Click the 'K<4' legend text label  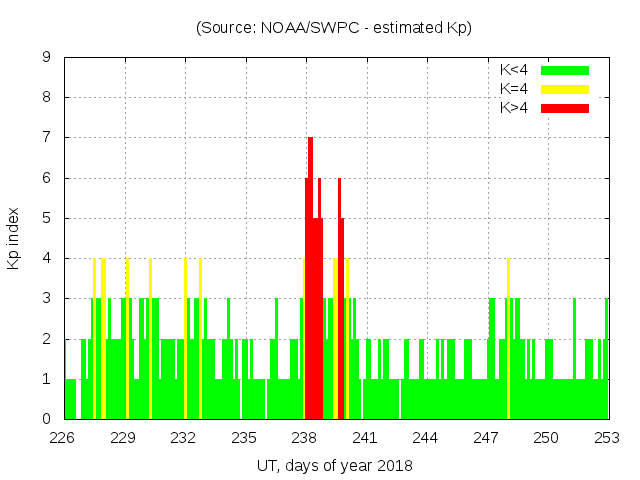click(x=514, y=70)
